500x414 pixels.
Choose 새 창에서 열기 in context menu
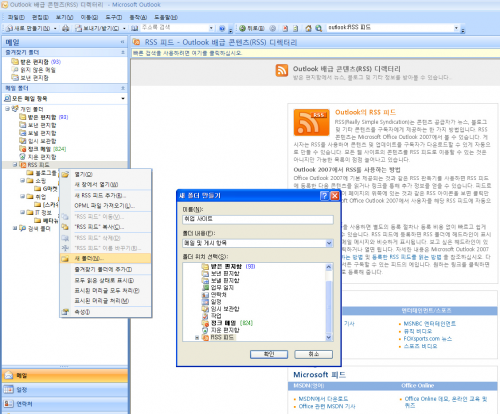coord(105,185)
